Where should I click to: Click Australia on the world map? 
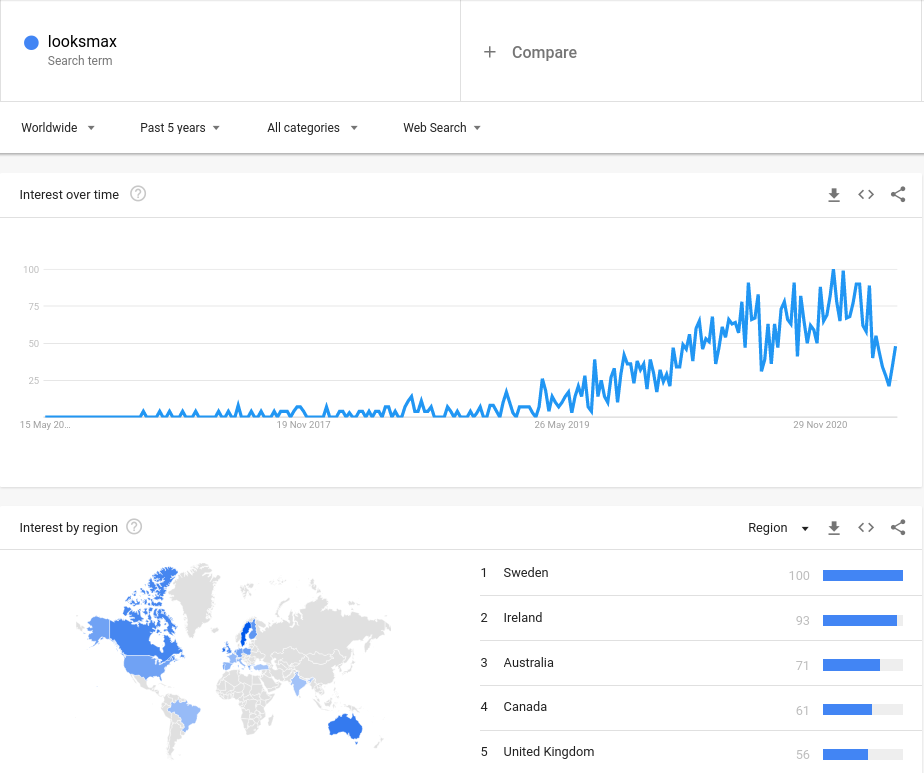pyautogui.click(x=343, y=727)
